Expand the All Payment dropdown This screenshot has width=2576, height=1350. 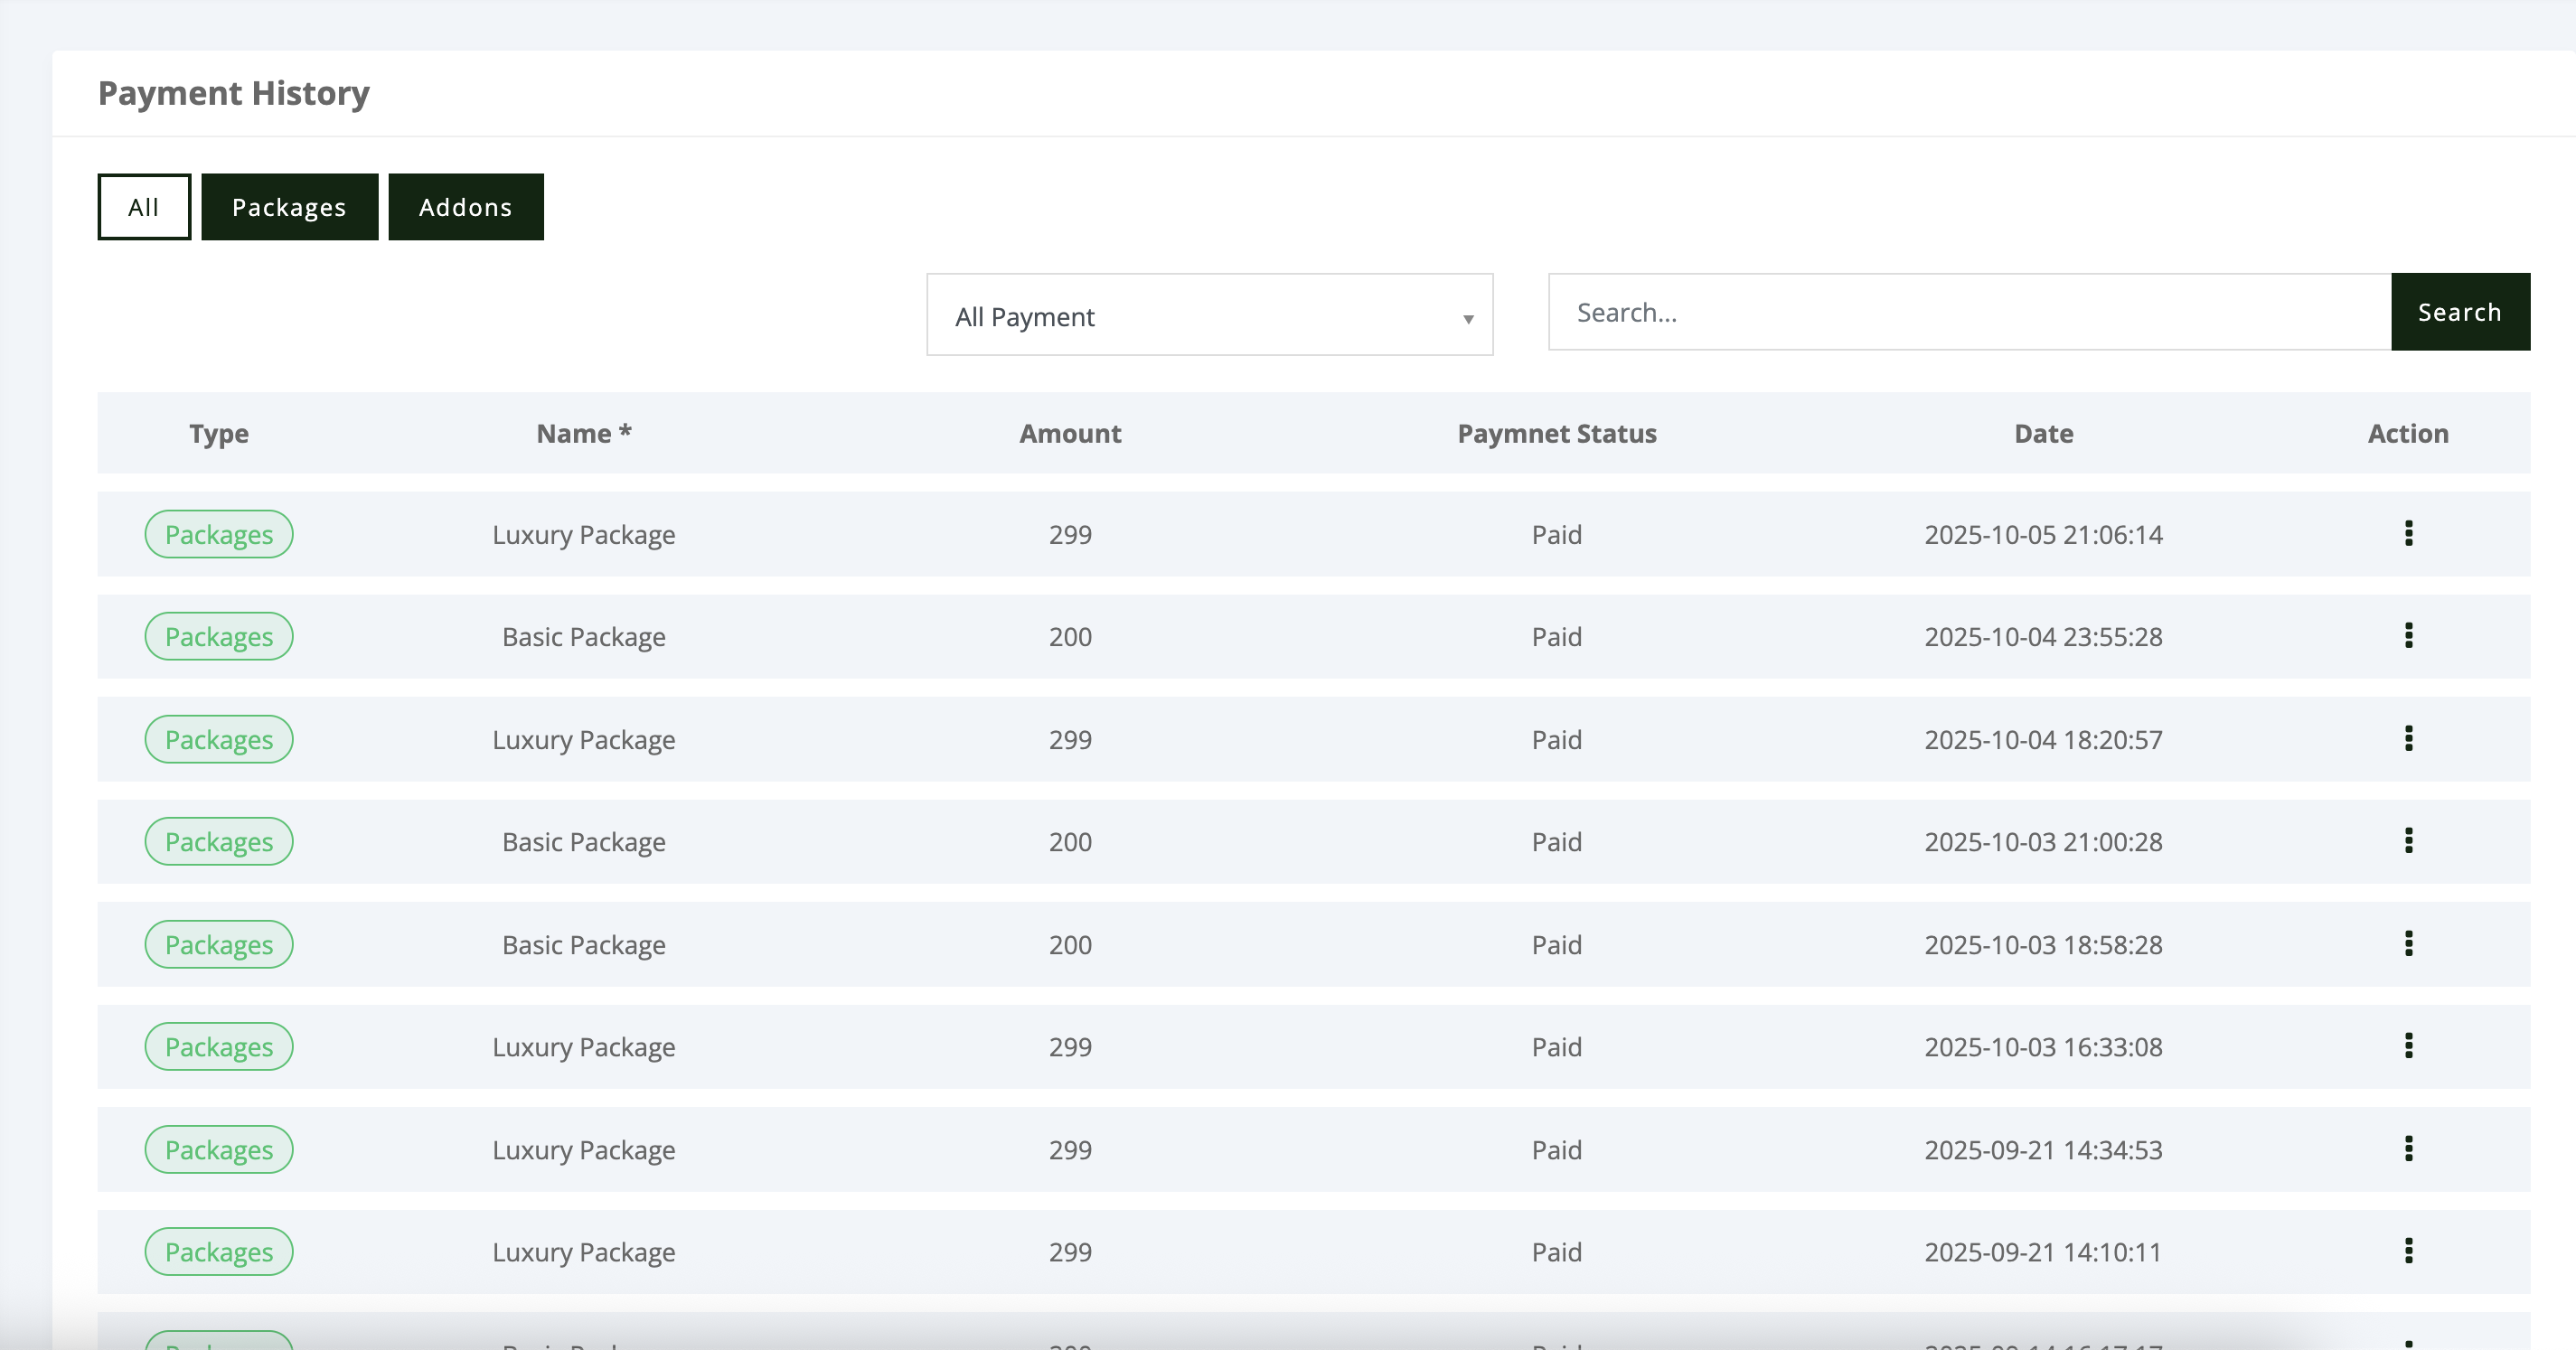(x=1208, y=315)
